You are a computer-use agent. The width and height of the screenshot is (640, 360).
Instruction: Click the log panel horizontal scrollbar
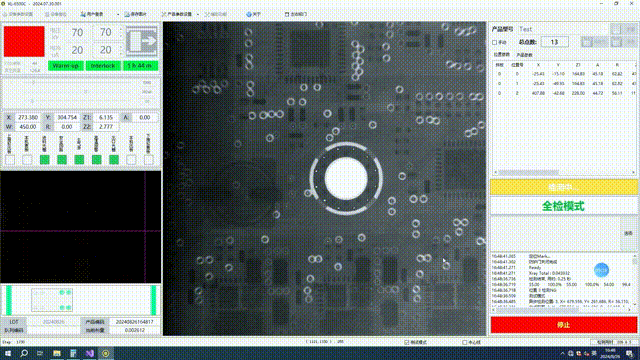coord(563,310)
